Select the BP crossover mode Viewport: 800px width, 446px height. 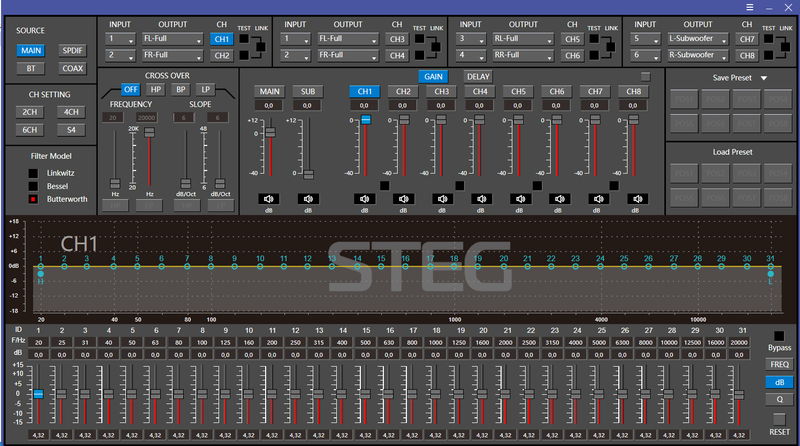point(181,89)
